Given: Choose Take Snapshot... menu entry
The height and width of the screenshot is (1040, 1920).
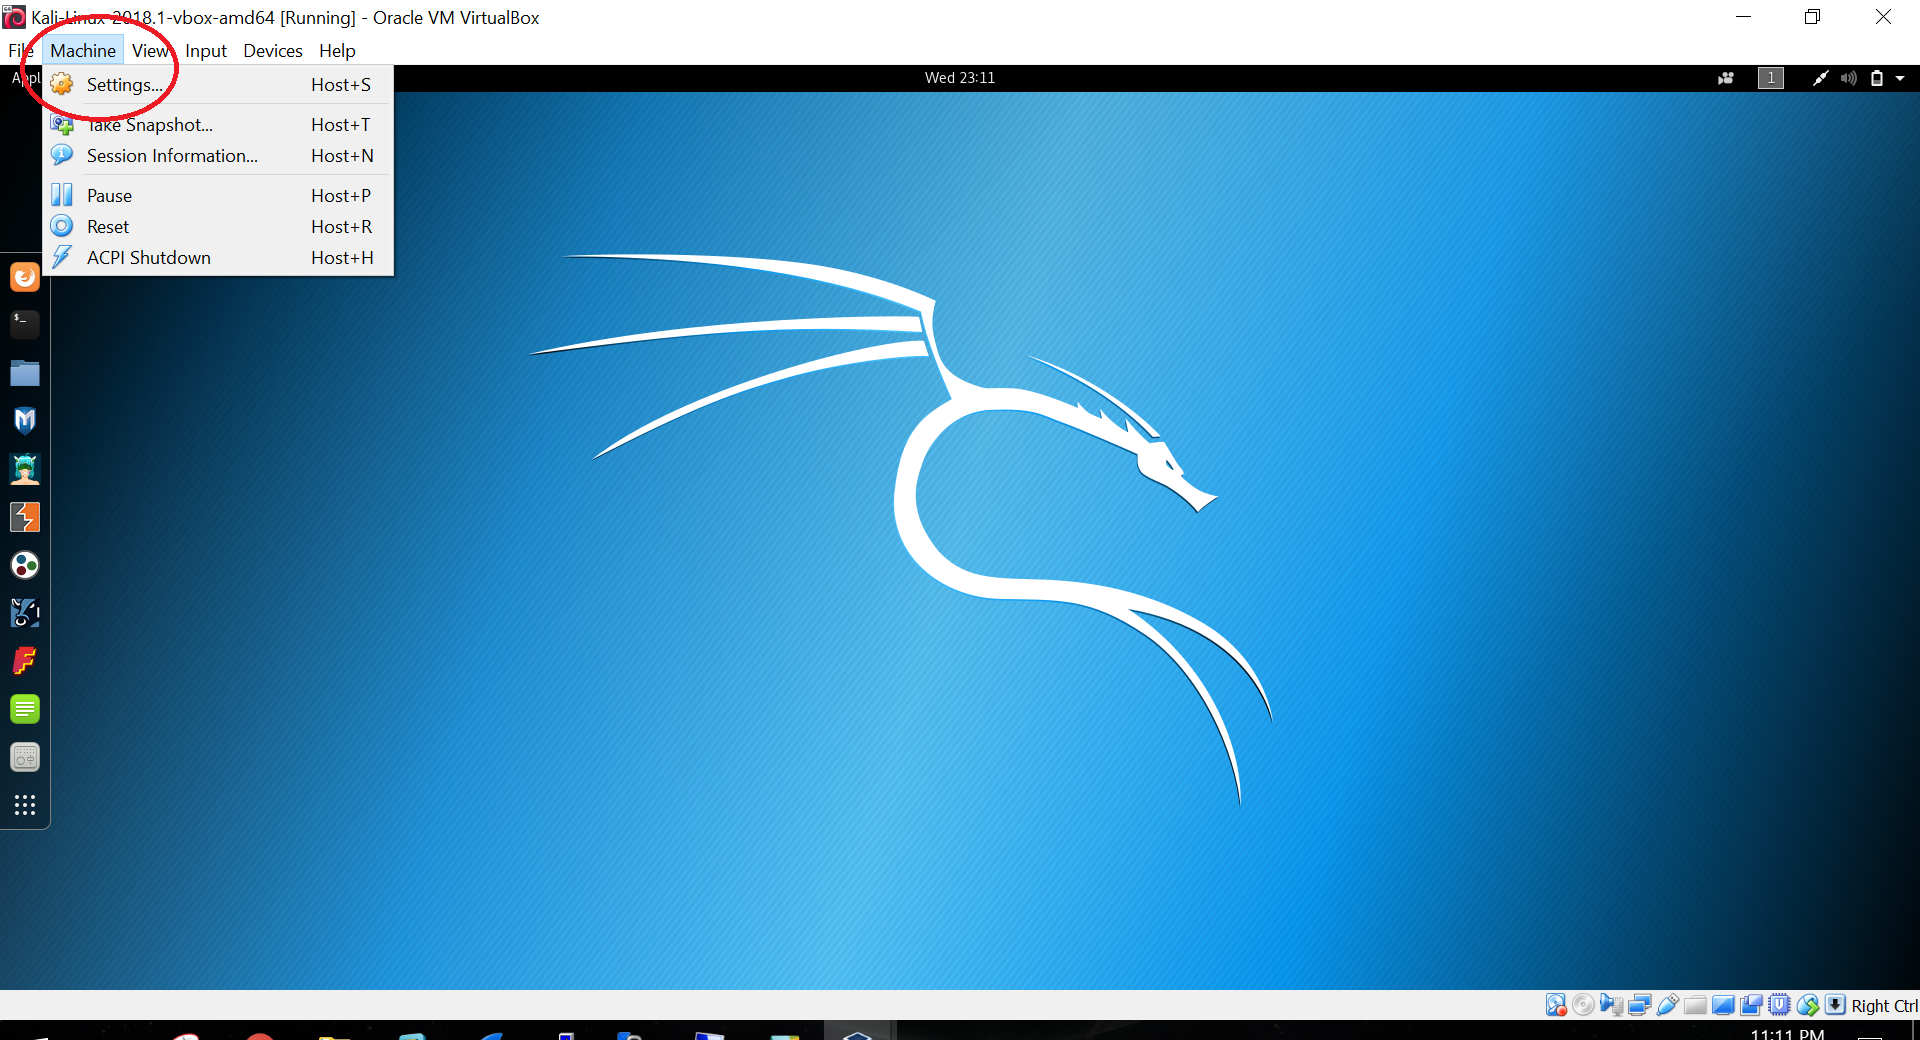Looking at the screenshot, I should [x=150, y=125].
